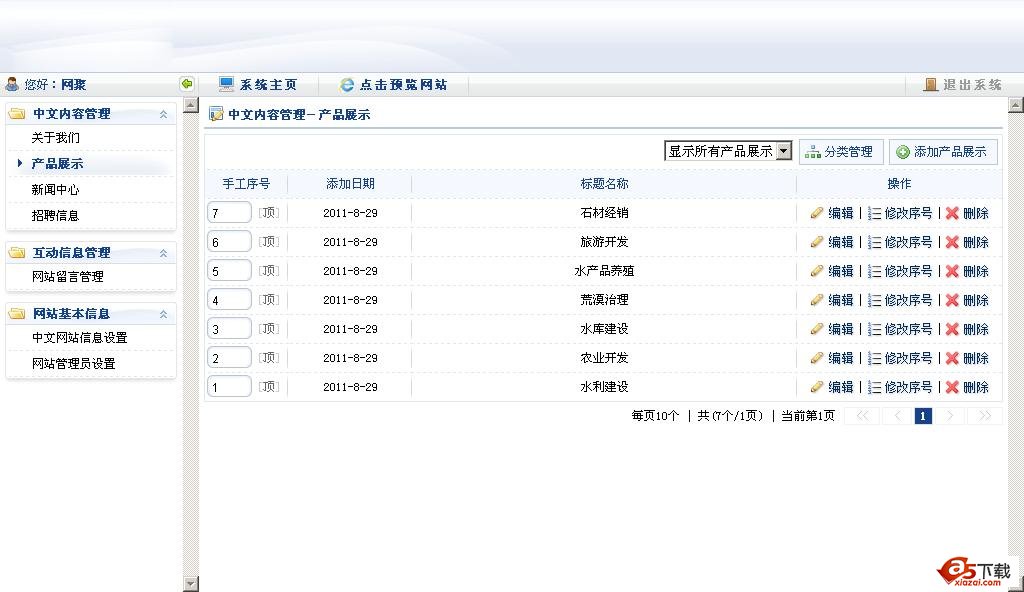The image size is (1024, 592).
Task: Click 删除 link for 农业开发
Action: click(x=976, y=358)
